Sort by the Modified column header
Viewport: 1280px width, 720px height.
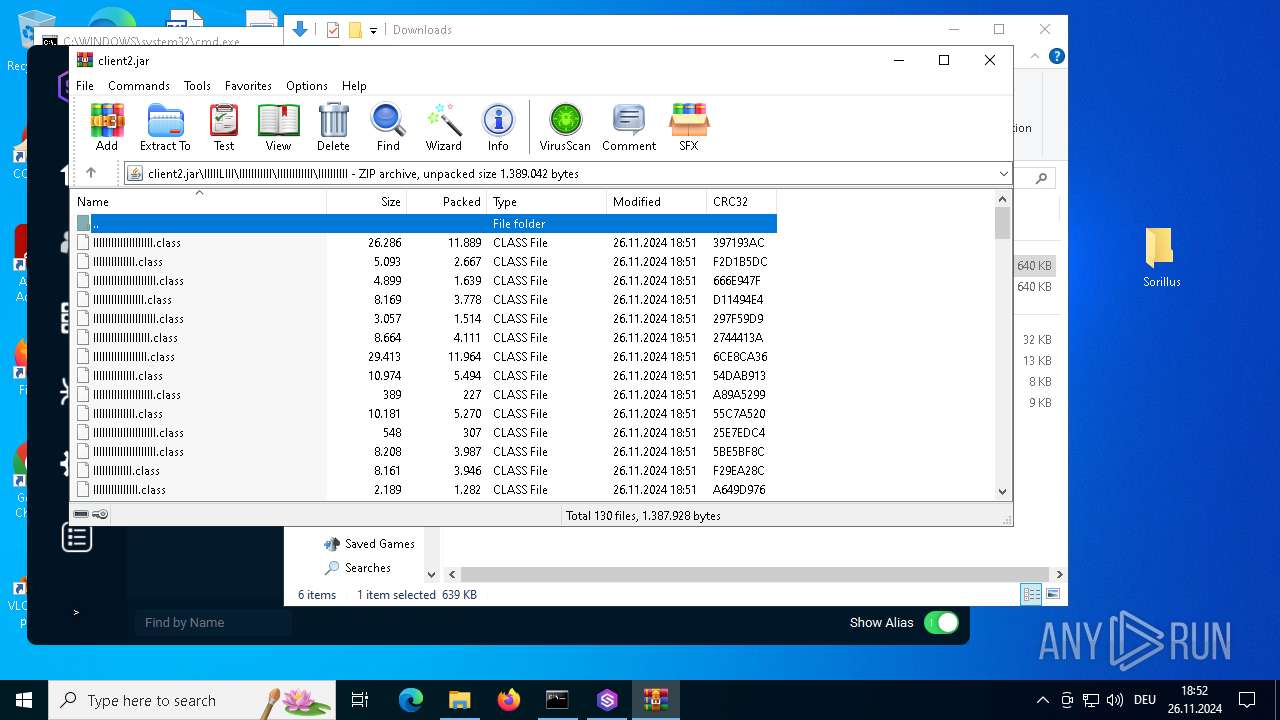coord(656,202)
